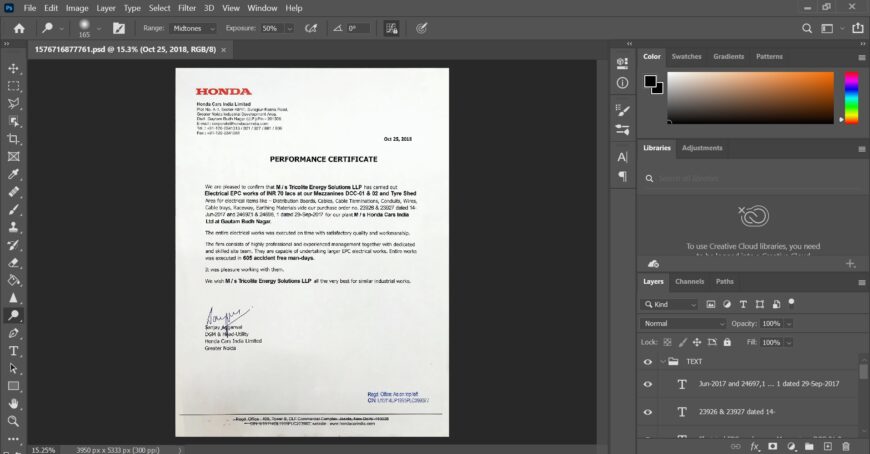Click Create new layer button
This screenshot has width=870, height=454.
827,446
